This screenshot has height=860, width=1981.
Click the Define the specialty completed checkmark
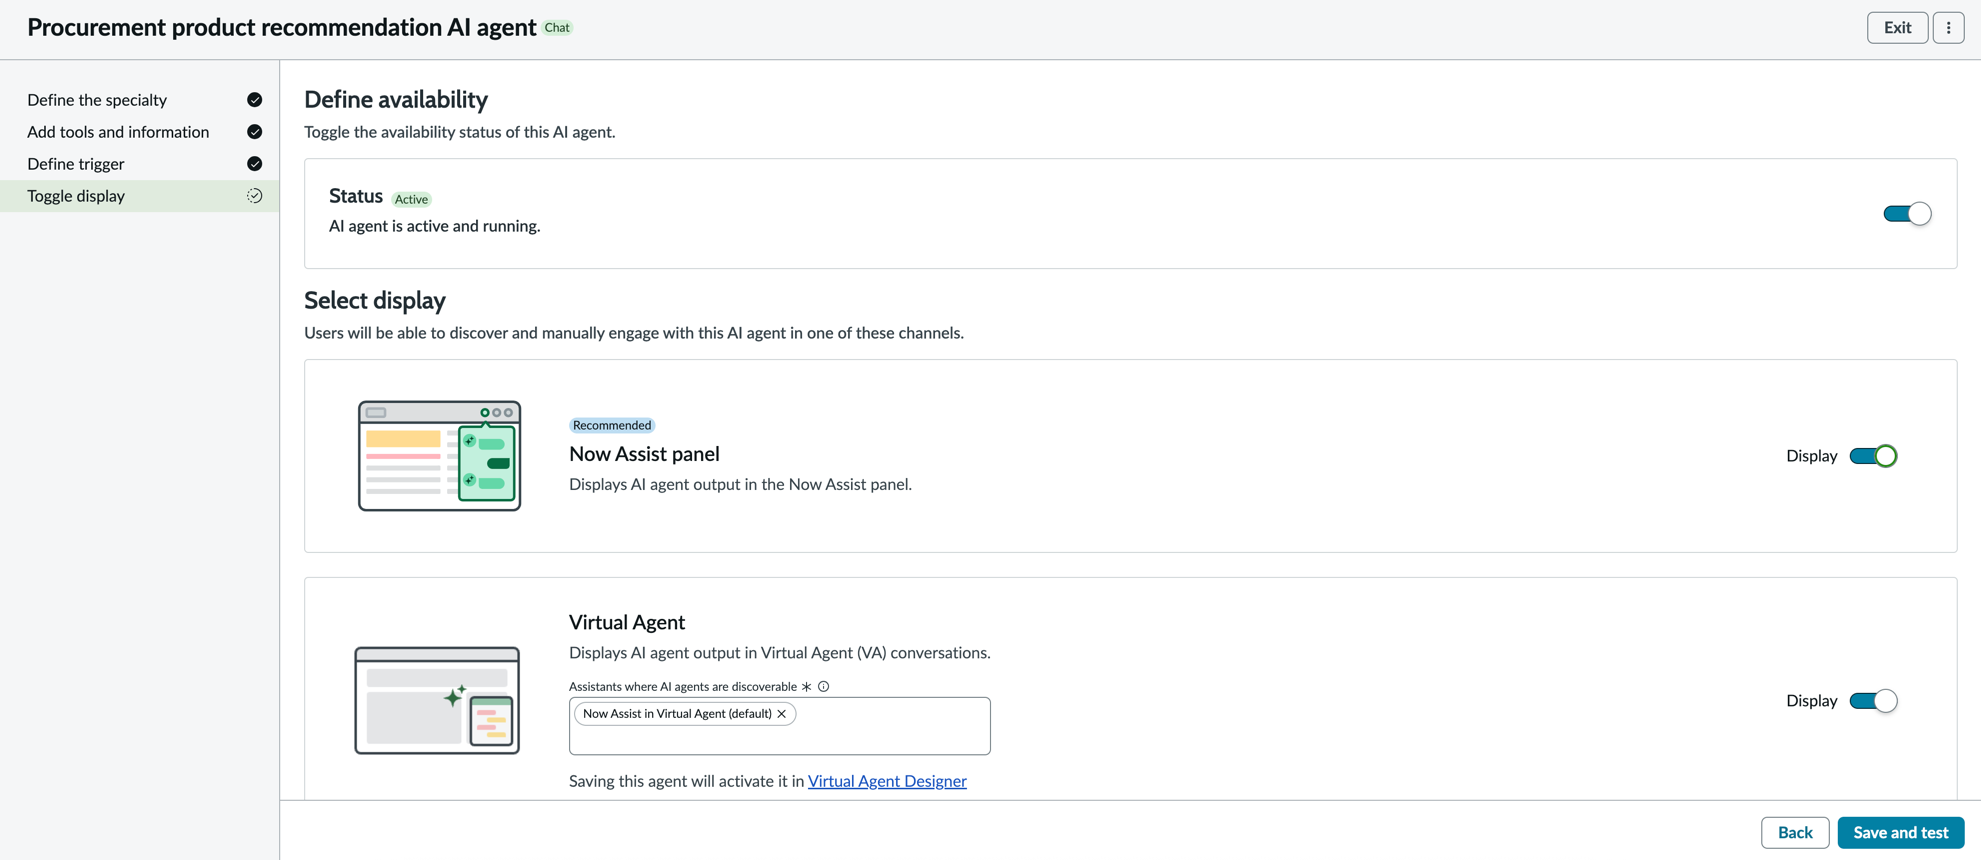tap(255, 100)
